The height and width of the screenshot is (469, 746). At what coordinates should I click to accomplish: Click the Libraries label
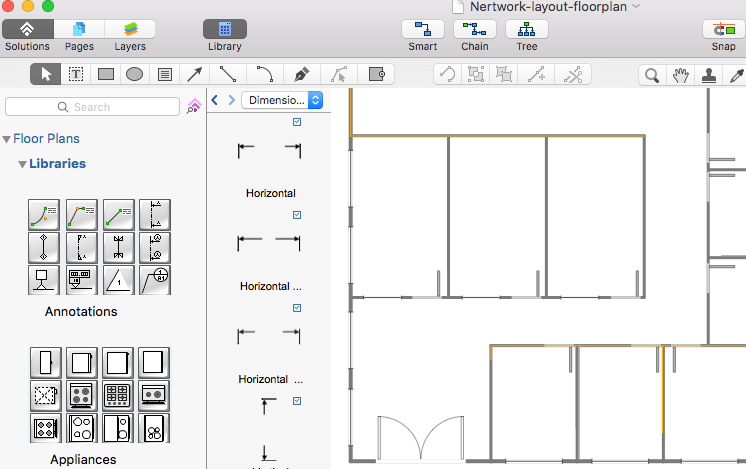pos(58,164)
